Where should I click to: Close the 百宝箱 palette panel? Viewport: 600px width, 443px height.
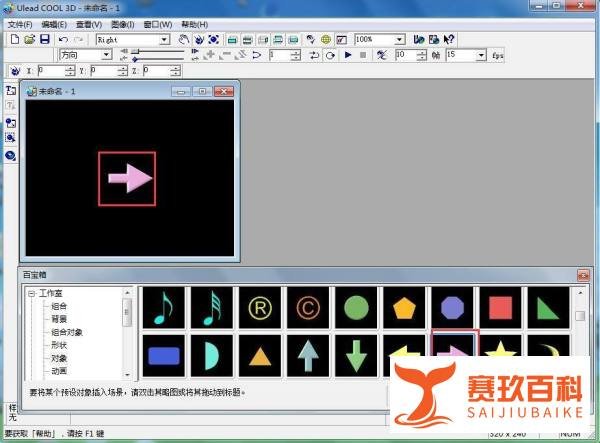click(583, 275)
